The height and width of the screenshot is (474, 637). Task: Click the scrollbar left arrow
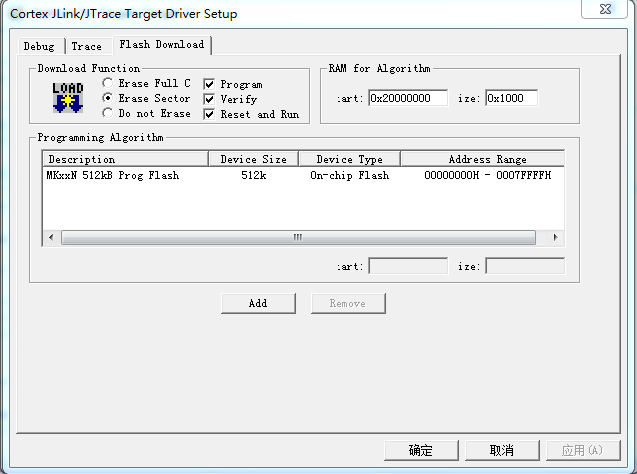point(51,237)
